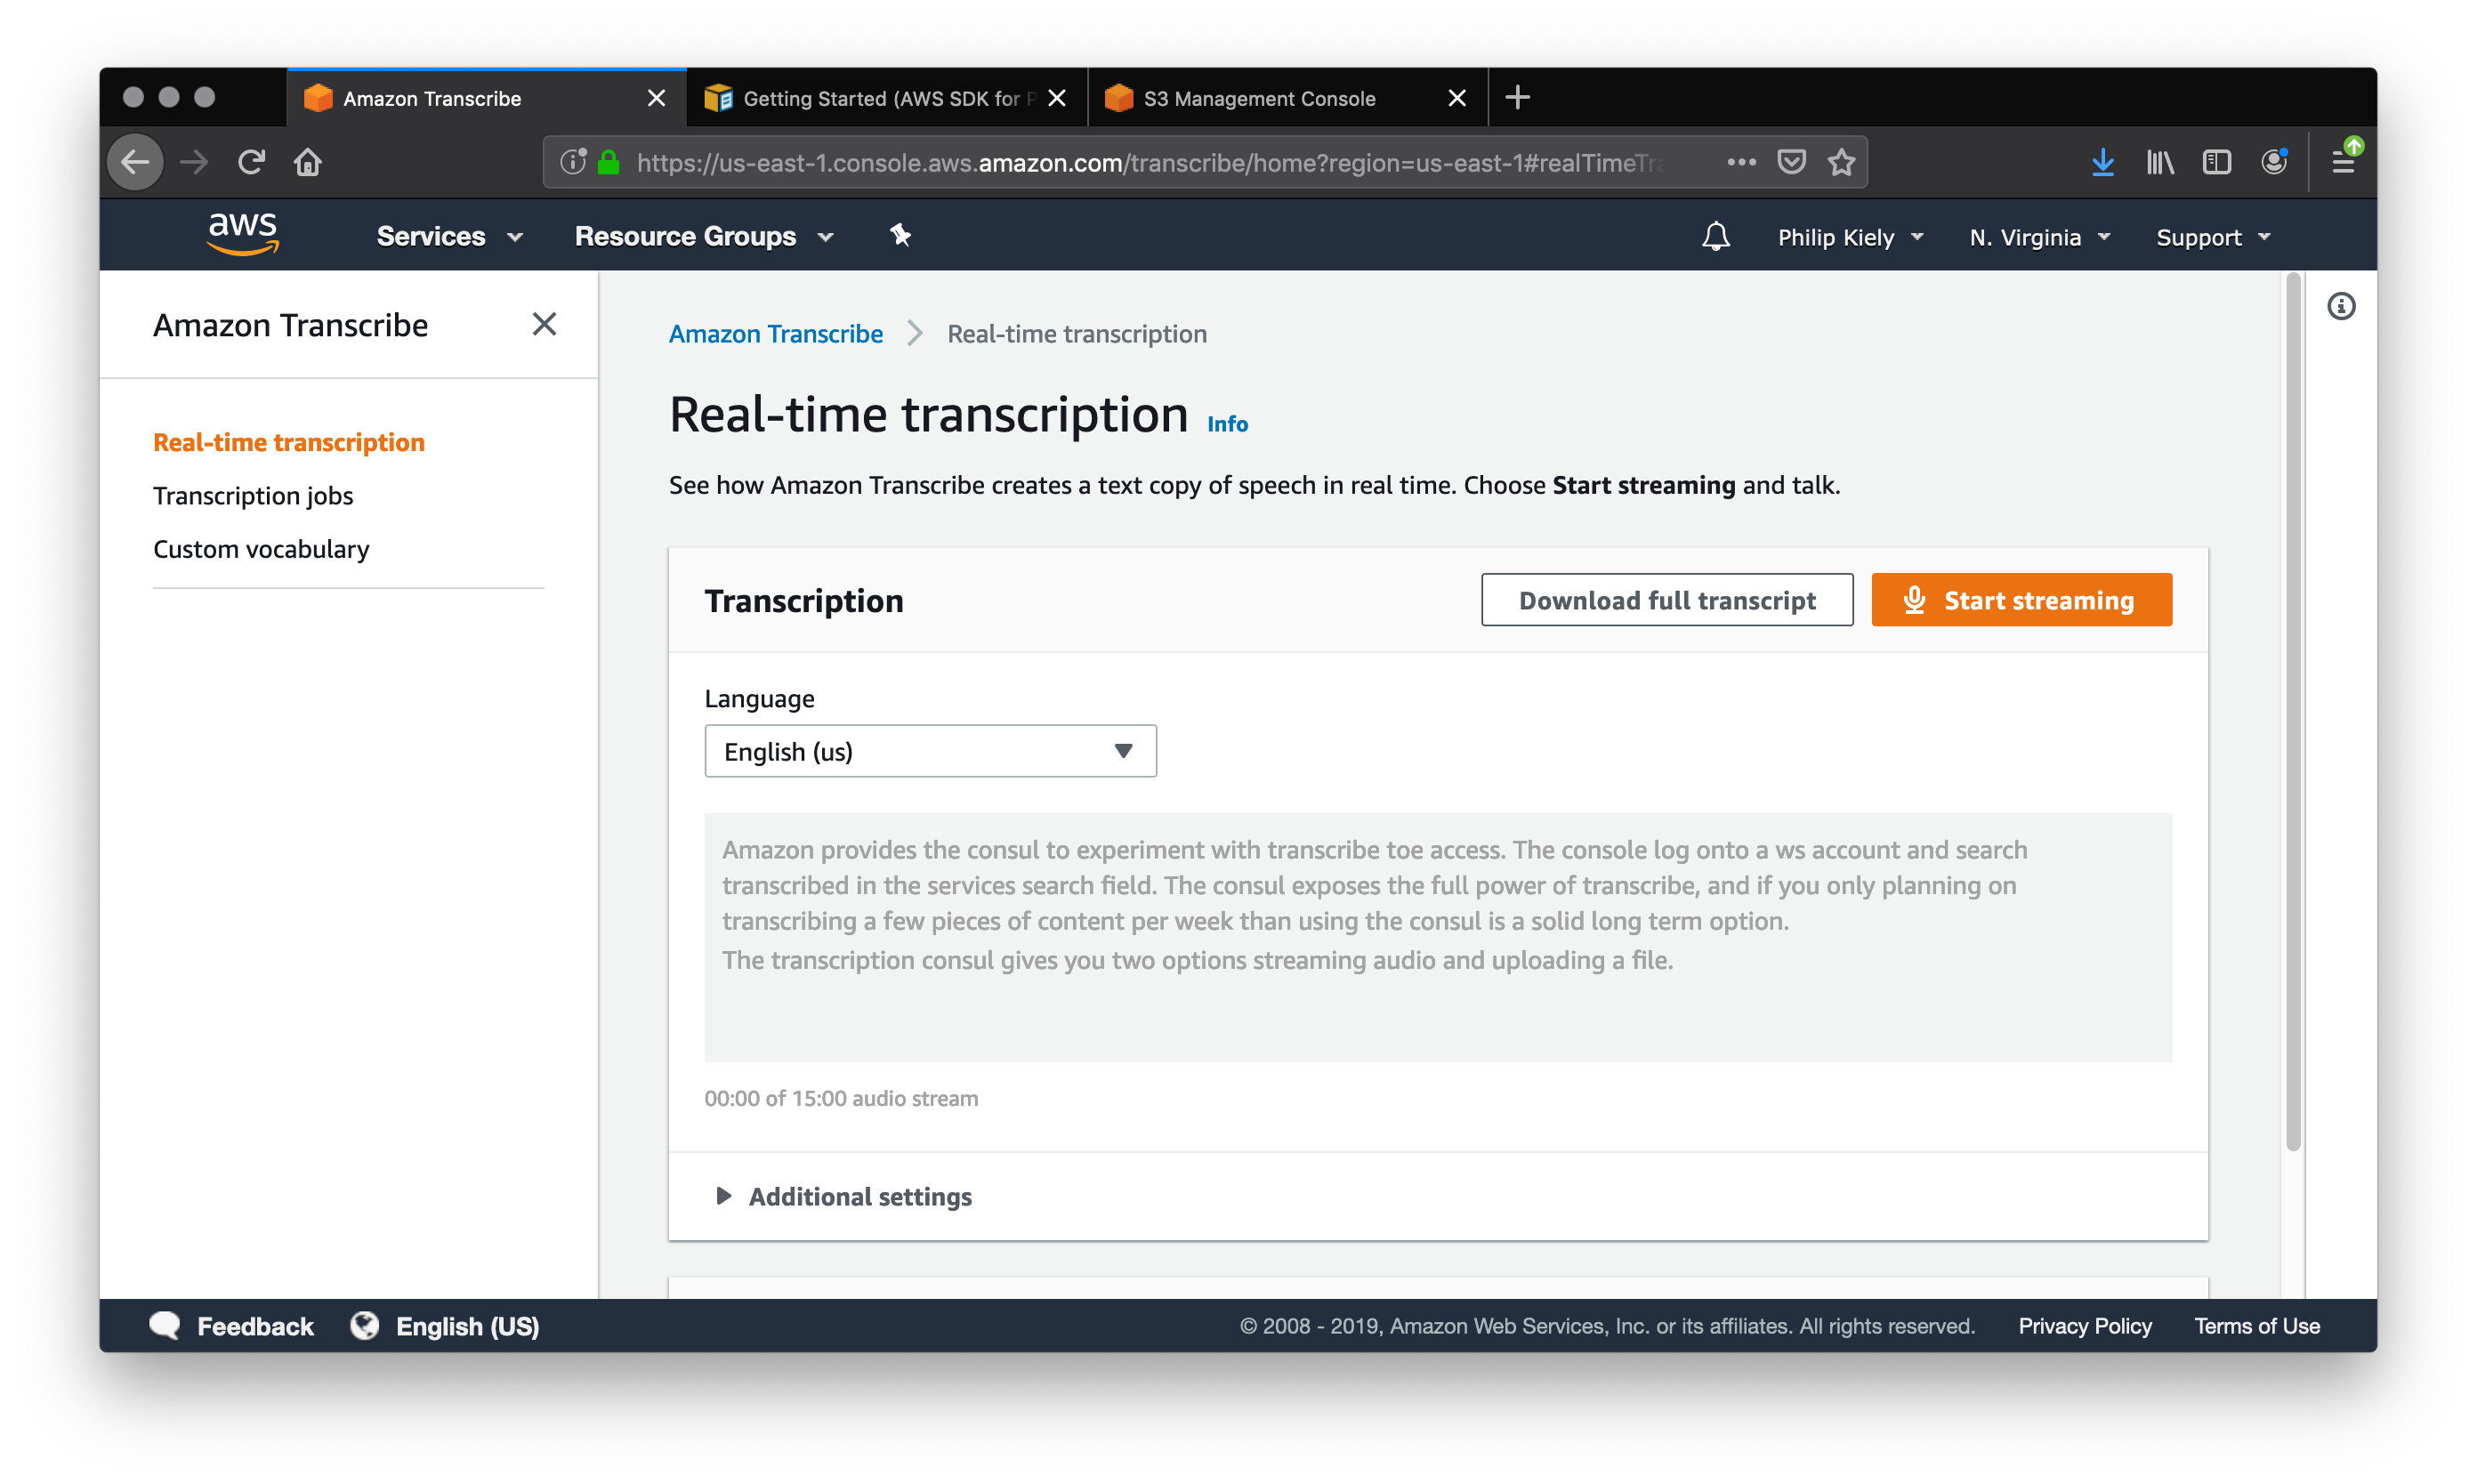Open the N. Virginia region selector
Viewport: 2477px width, 1484px height.
click(2039, 237)
